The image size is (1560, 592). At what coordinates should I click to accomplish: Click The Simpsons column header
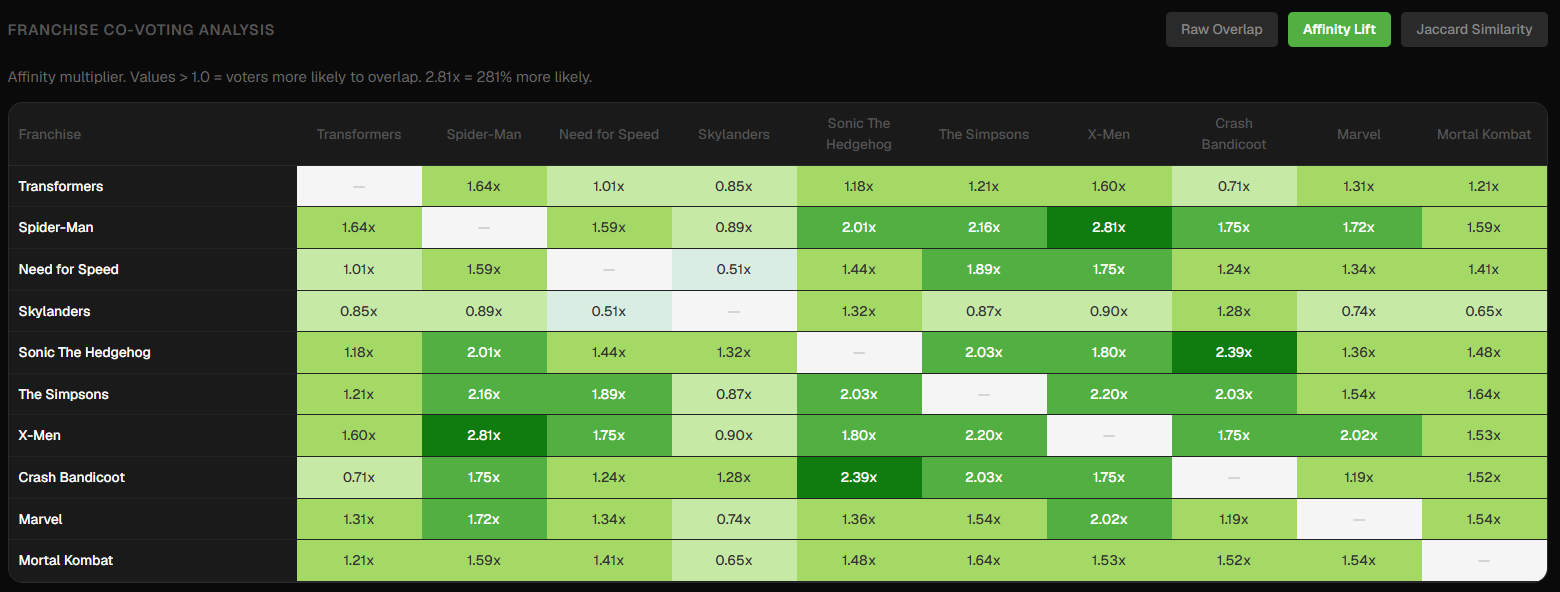click(984, 134)
